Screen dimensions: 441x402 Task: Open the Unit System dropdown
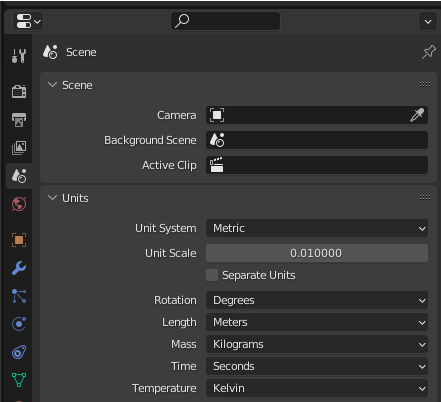pos(317,228)
